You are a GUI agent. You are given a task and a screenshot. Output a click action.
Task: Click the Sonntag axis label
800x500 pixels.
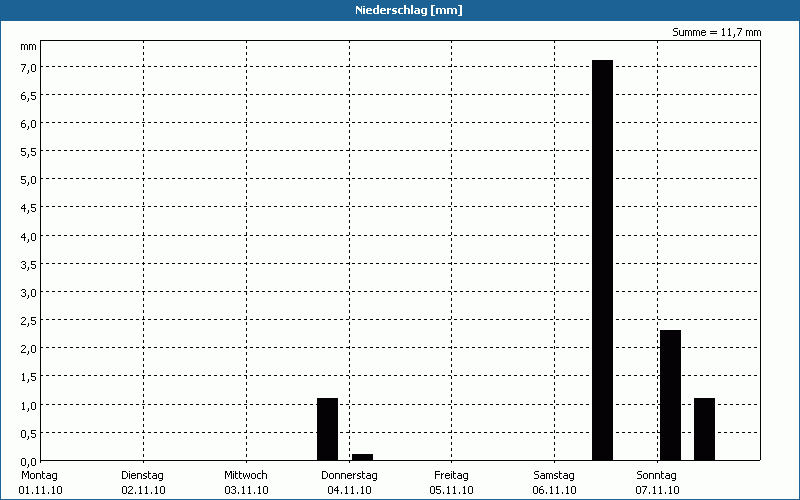click(x=657, y=475)
